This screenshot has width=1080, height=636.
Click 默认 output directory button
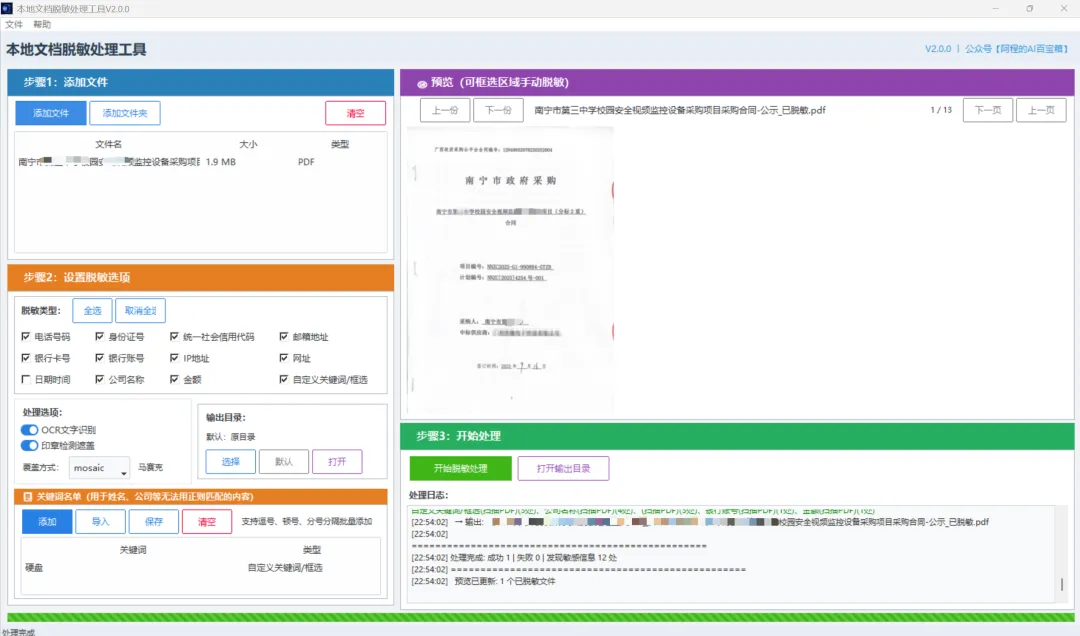click(284, 462)
